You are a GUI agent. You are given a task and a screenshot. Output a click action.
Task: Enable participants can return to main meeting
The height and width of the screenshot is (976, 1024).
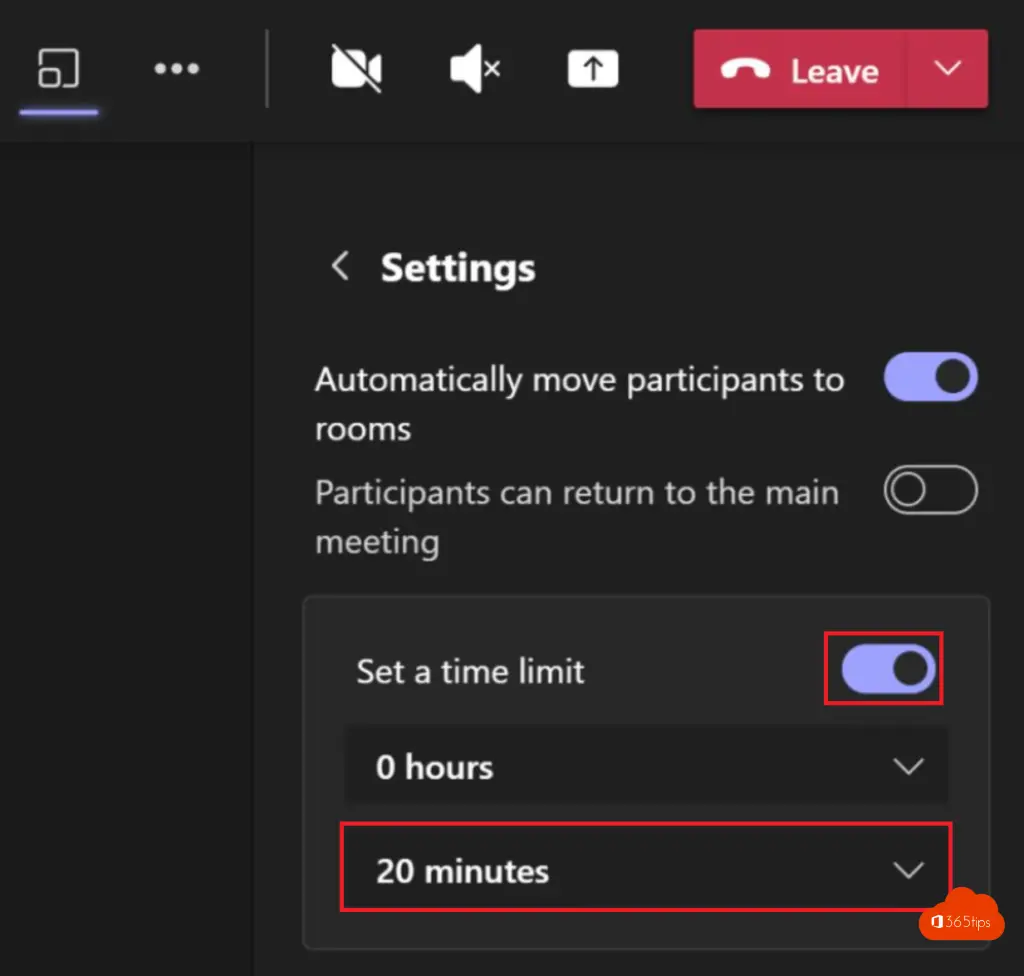click(x=930, y=491)
